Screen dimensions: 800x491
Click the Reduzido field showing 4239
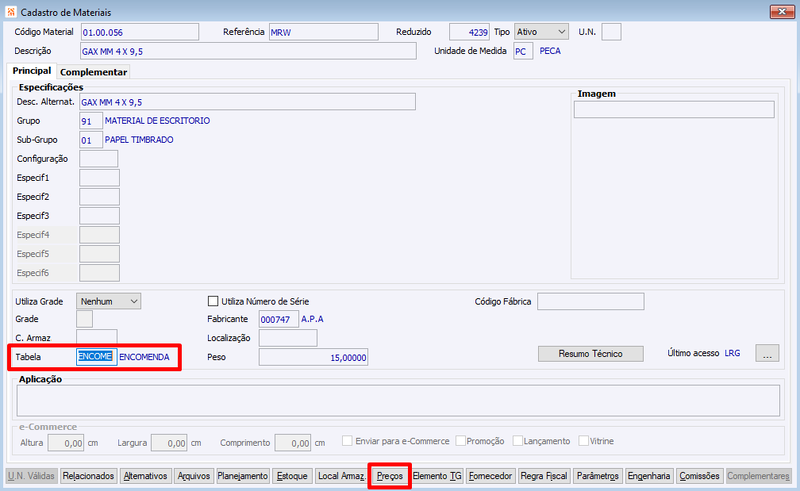[469, 32]
